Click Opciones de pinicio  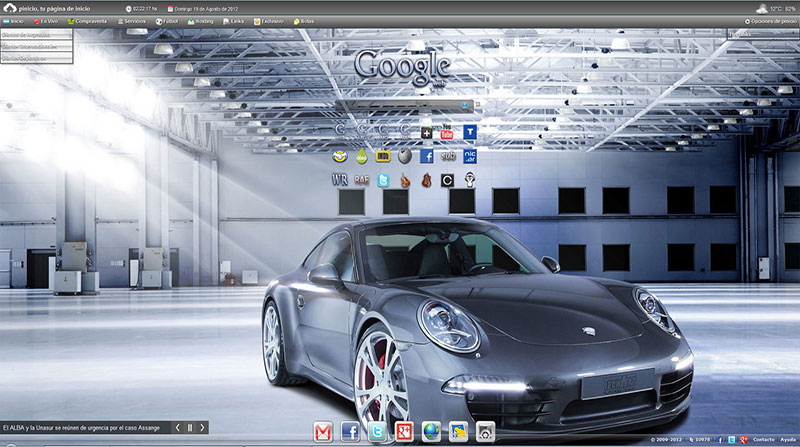[x=772, y=20]
